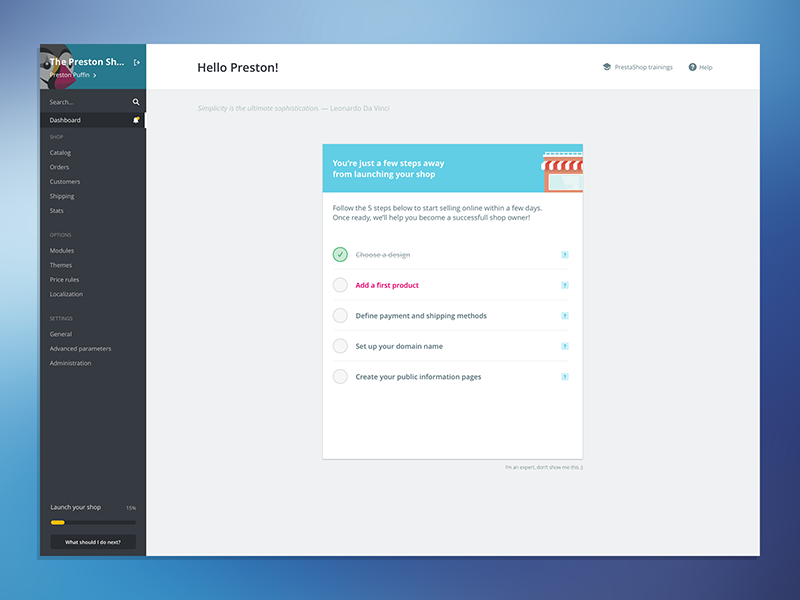Select the PrestaShop trainings graduation cap icon
This screenshot has width=800, height=600.
(x=606, y=67)
